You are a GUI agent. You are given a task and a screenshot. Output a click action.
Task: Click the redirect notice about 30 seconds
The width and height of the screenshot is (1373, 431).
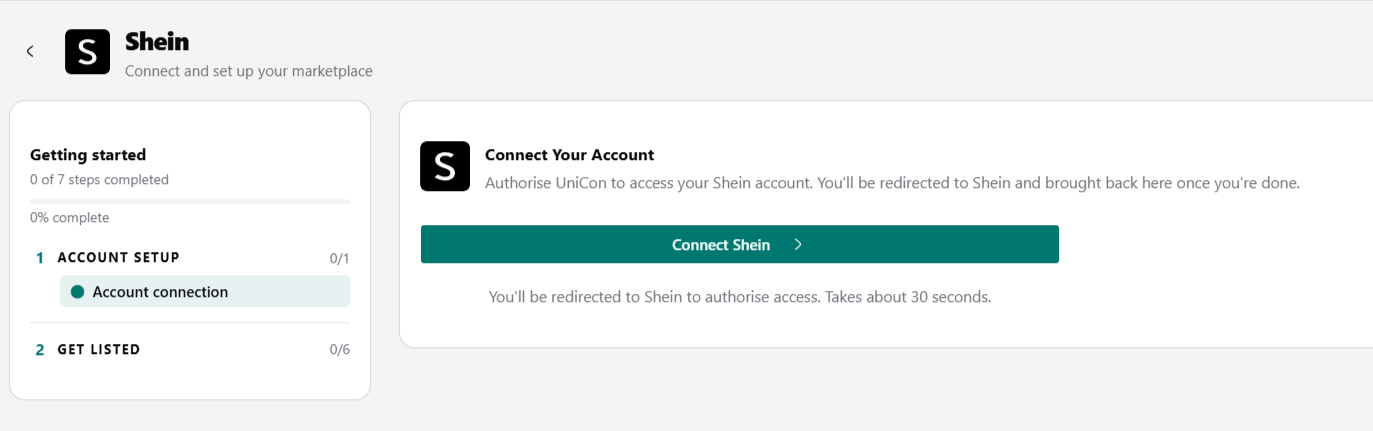tap(739, 297)
